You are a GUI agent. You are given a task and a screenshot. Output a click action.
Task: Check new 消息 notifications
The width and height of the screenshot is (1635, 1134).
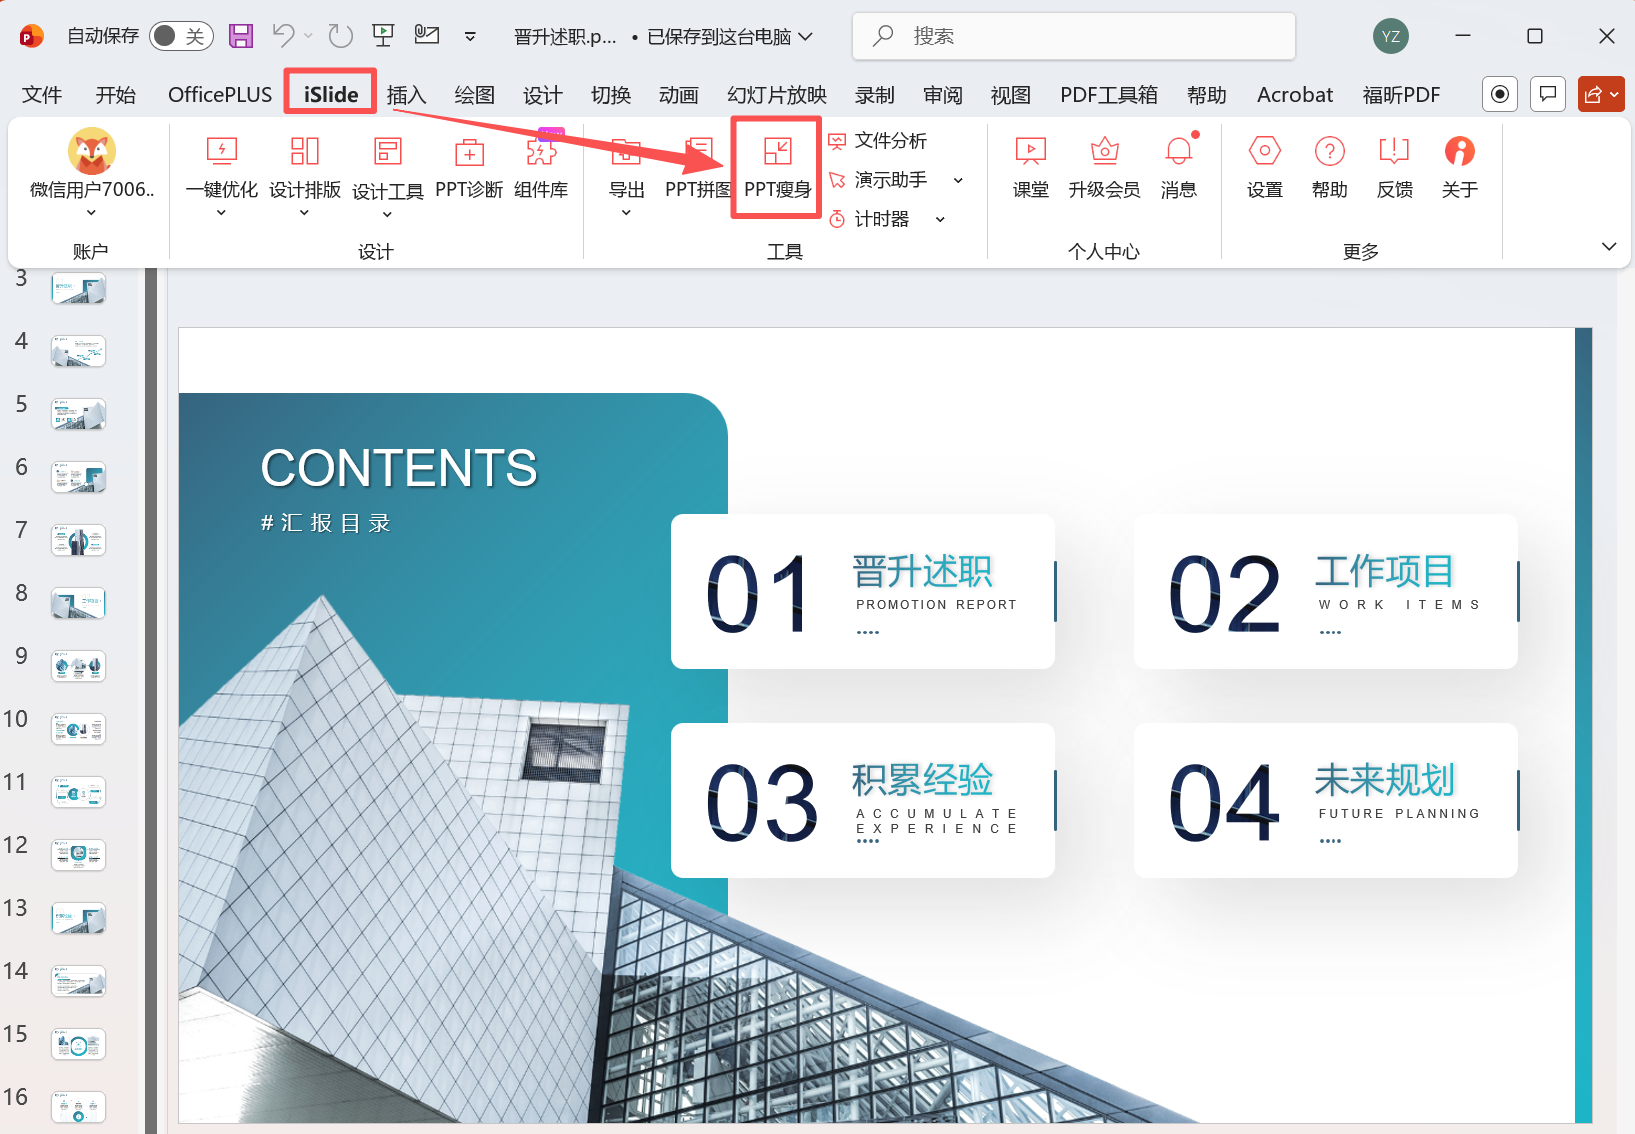click(1179, 168)
